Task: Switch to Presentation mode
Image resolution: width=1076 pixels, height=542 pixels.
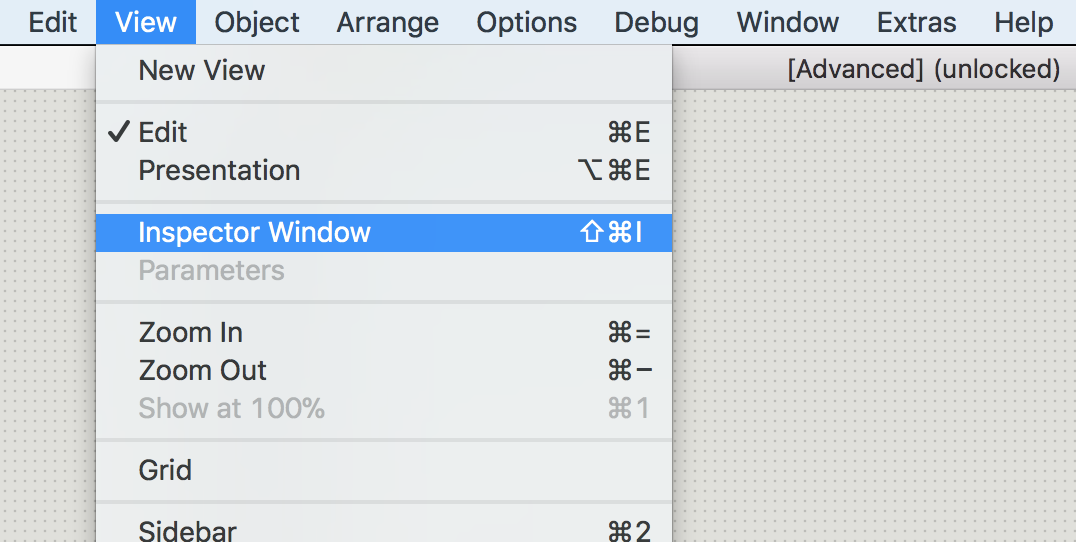Action: pos(384,170)
